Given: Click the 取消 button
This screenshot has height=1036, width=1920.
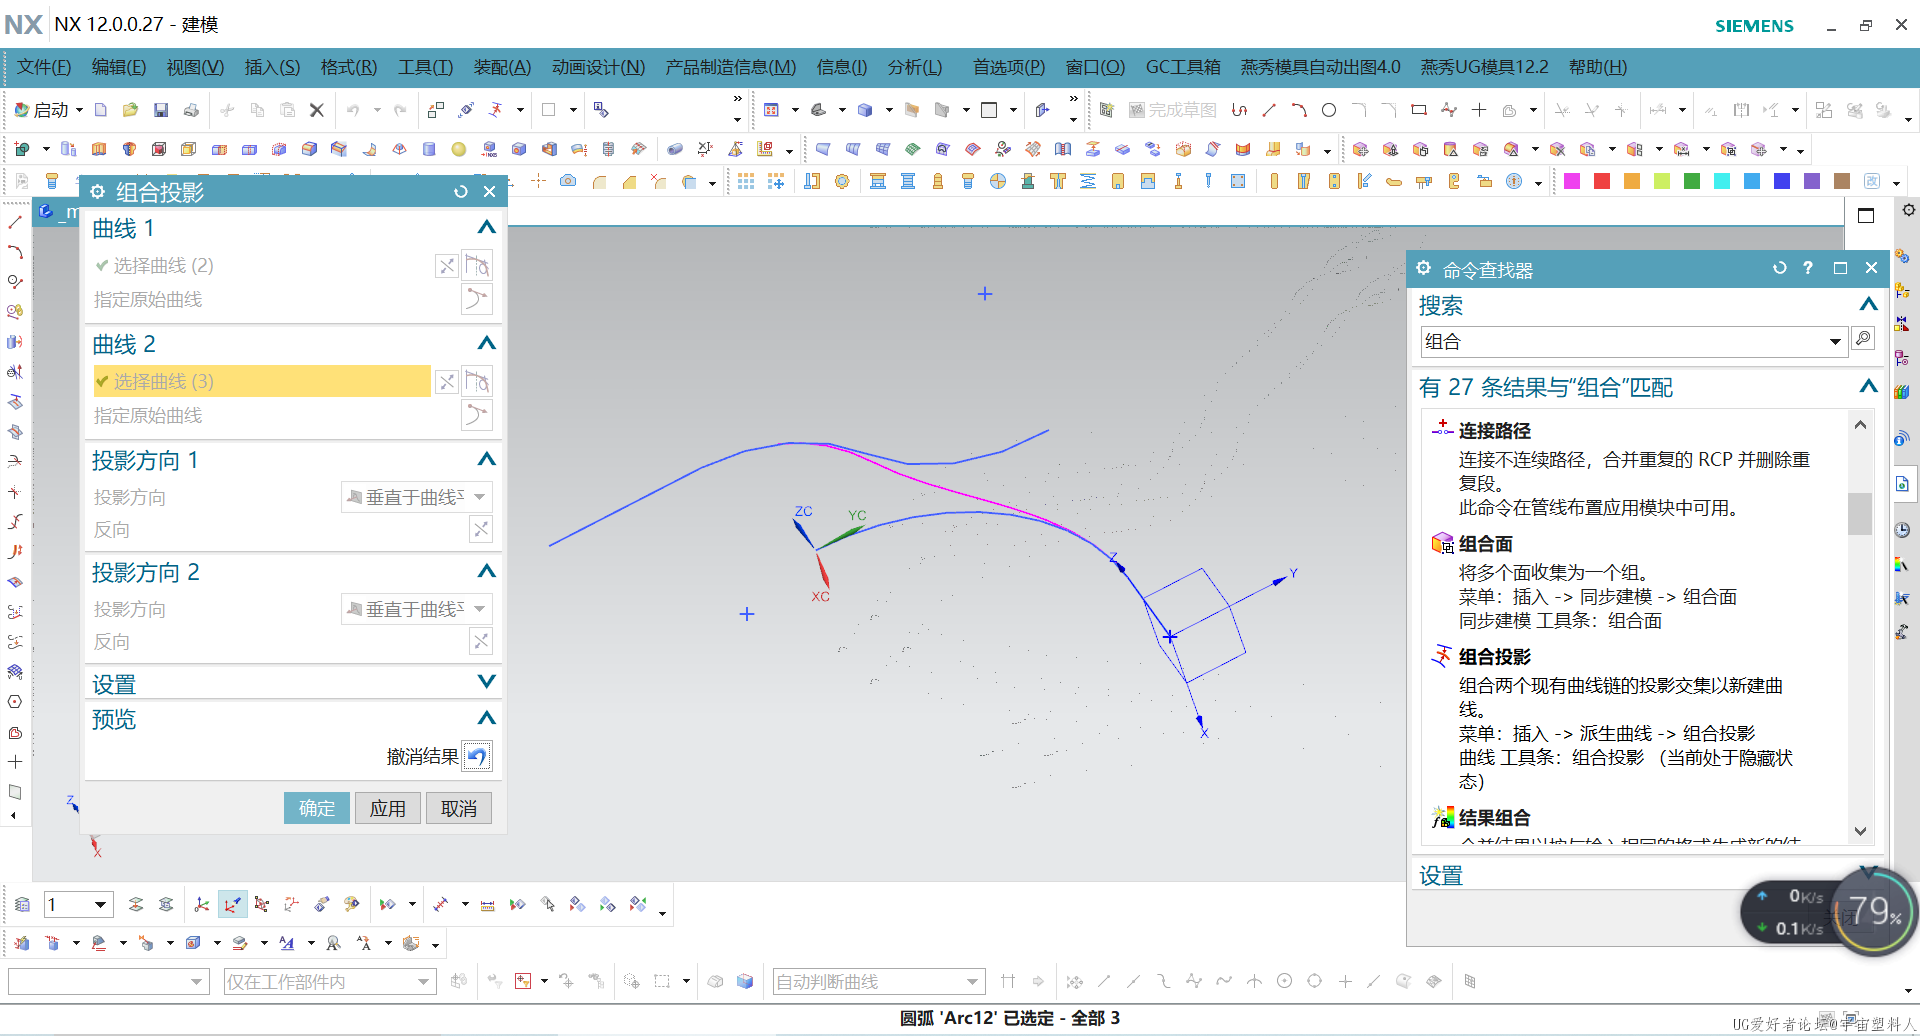Looking at the screenshot, I should pyautogui.click(x=459, y=808).
